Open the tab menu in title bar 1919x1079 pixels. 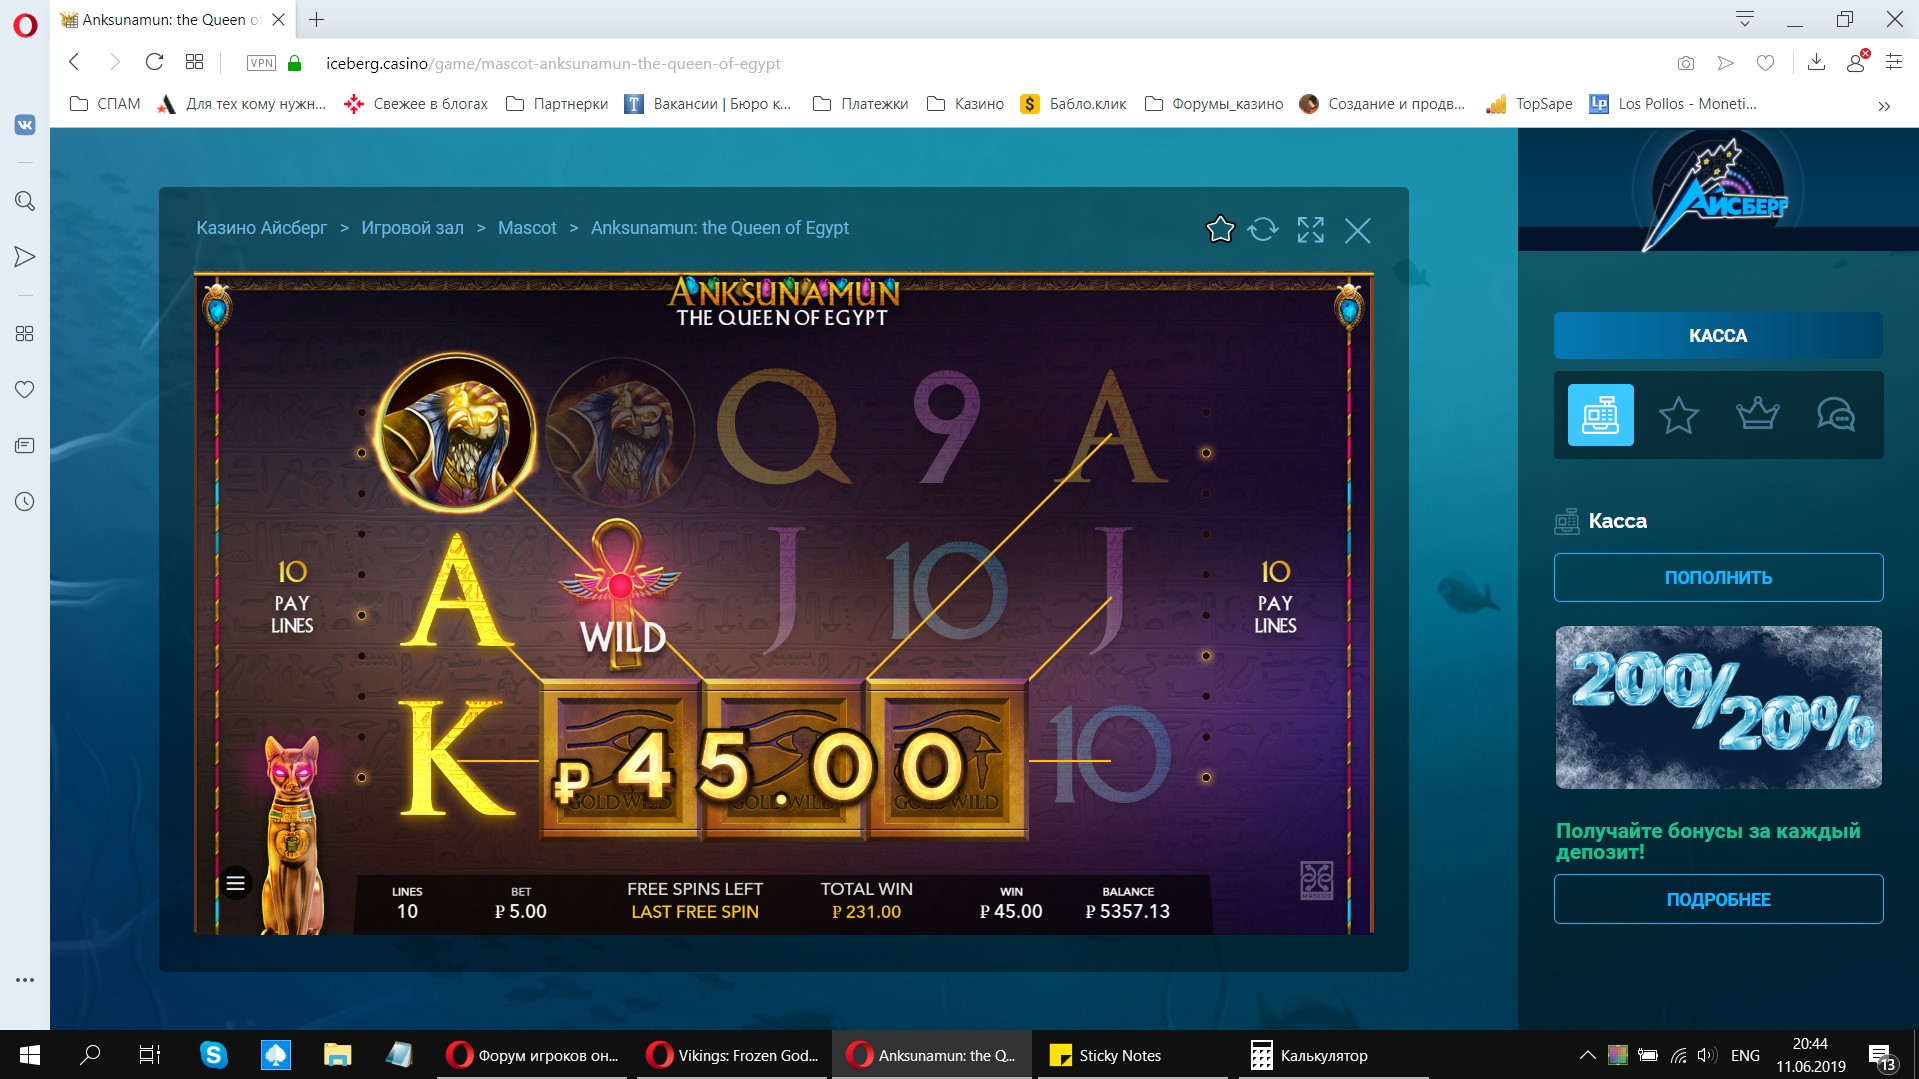pyautogui.click(x=1745, y=20)
